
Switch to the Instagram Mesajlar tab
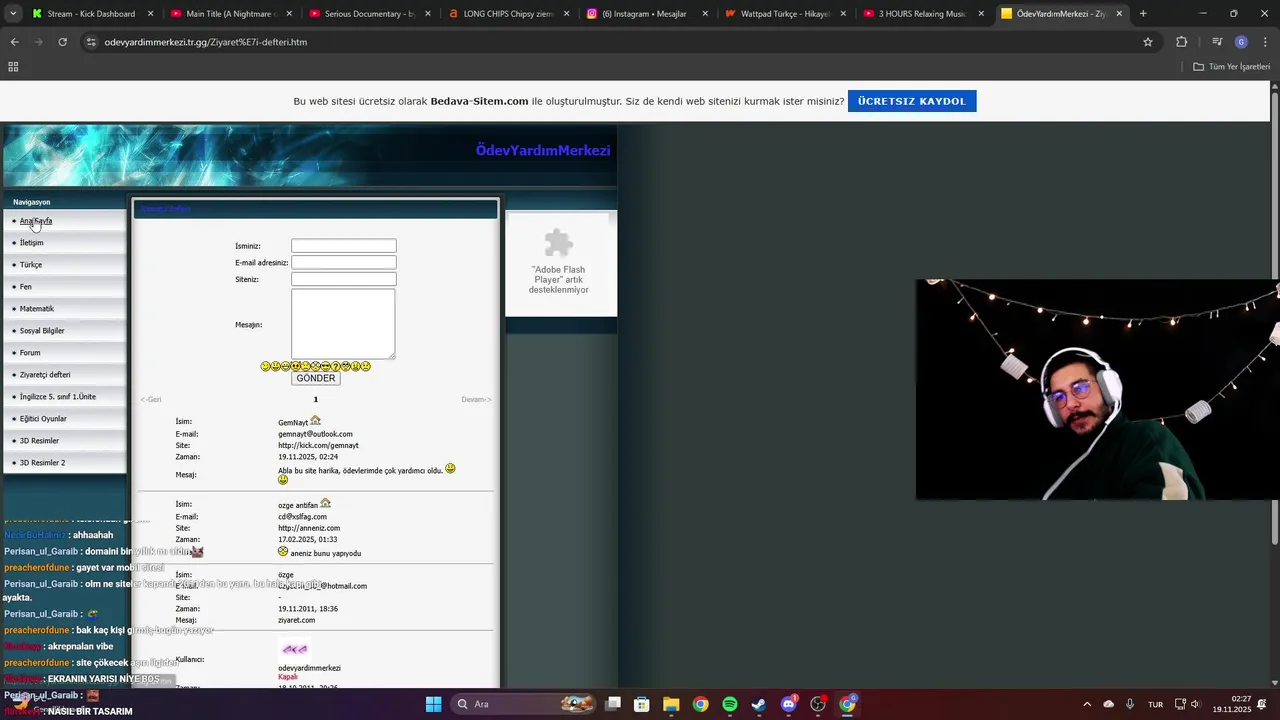coord(647,14)
